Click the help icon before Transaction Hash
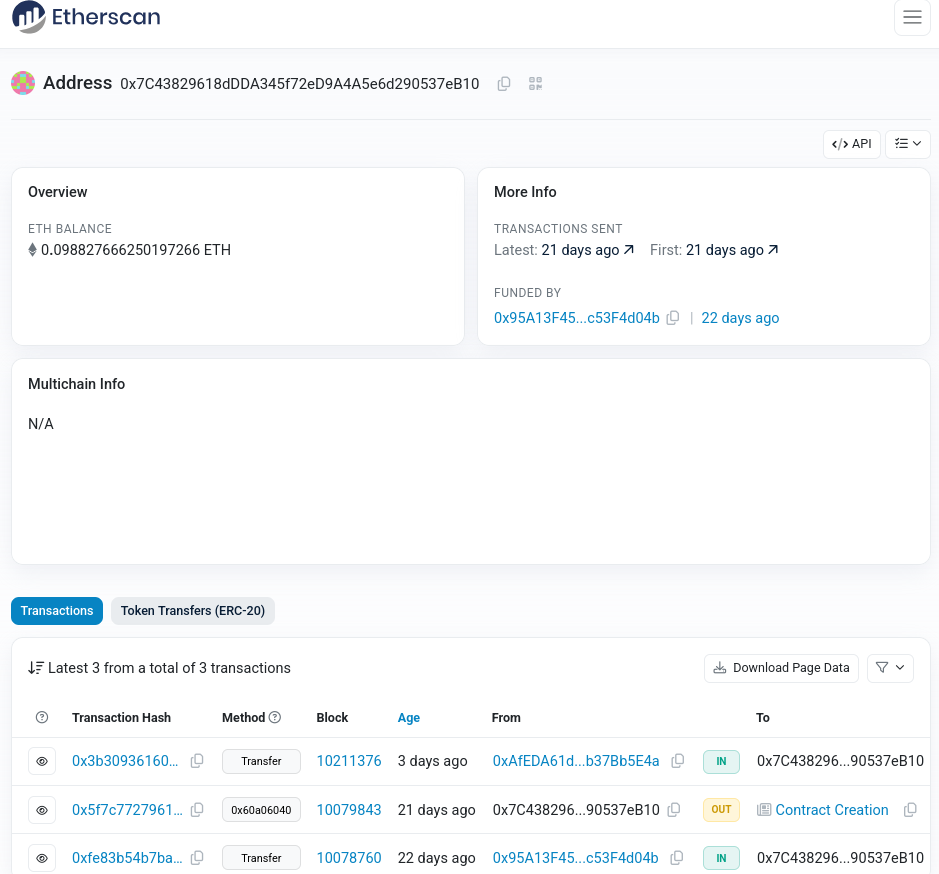939x874 pixels. tap(42, 717)
